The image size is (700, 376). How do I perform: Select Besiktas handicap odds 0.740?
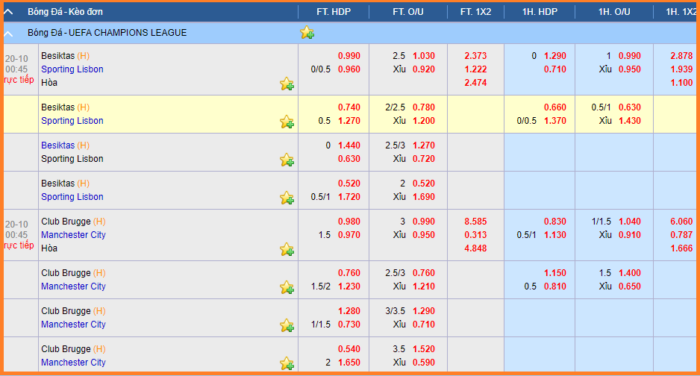click(x=349, y=107)
